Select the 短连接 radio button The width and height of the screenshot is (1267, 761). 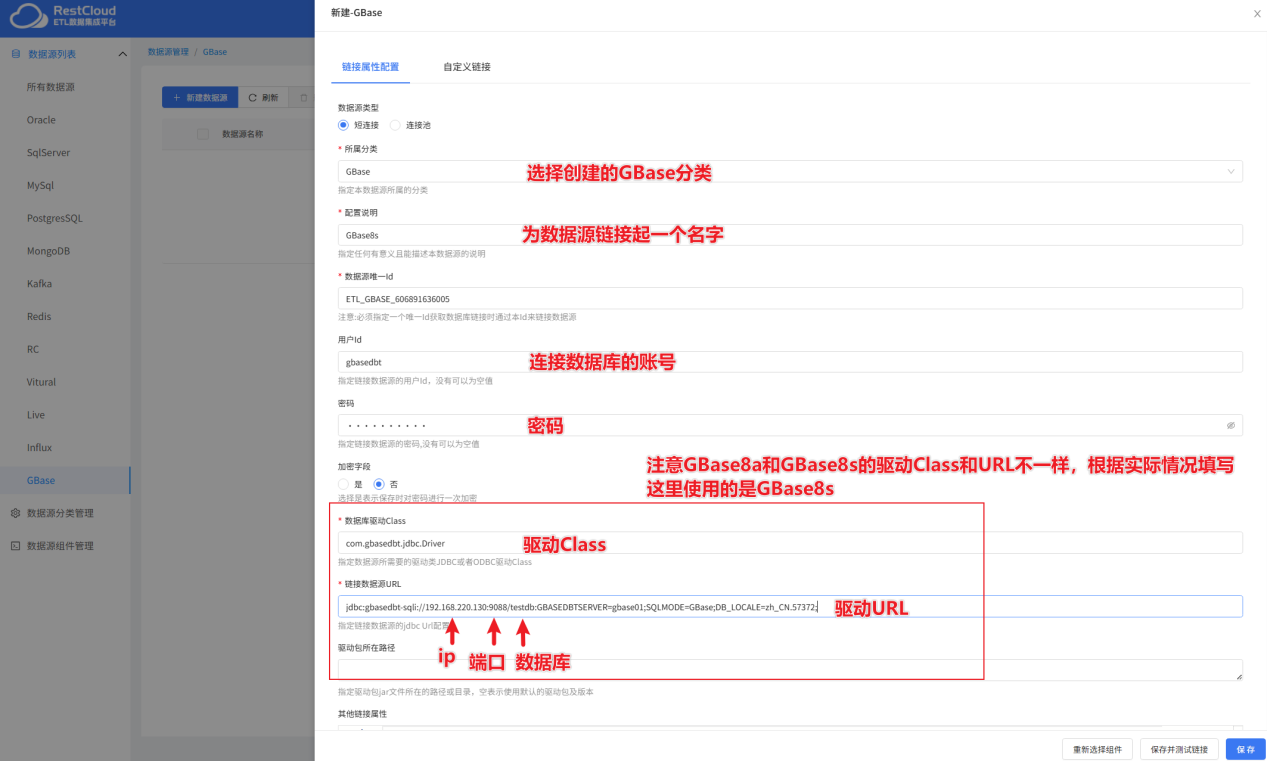343,125
